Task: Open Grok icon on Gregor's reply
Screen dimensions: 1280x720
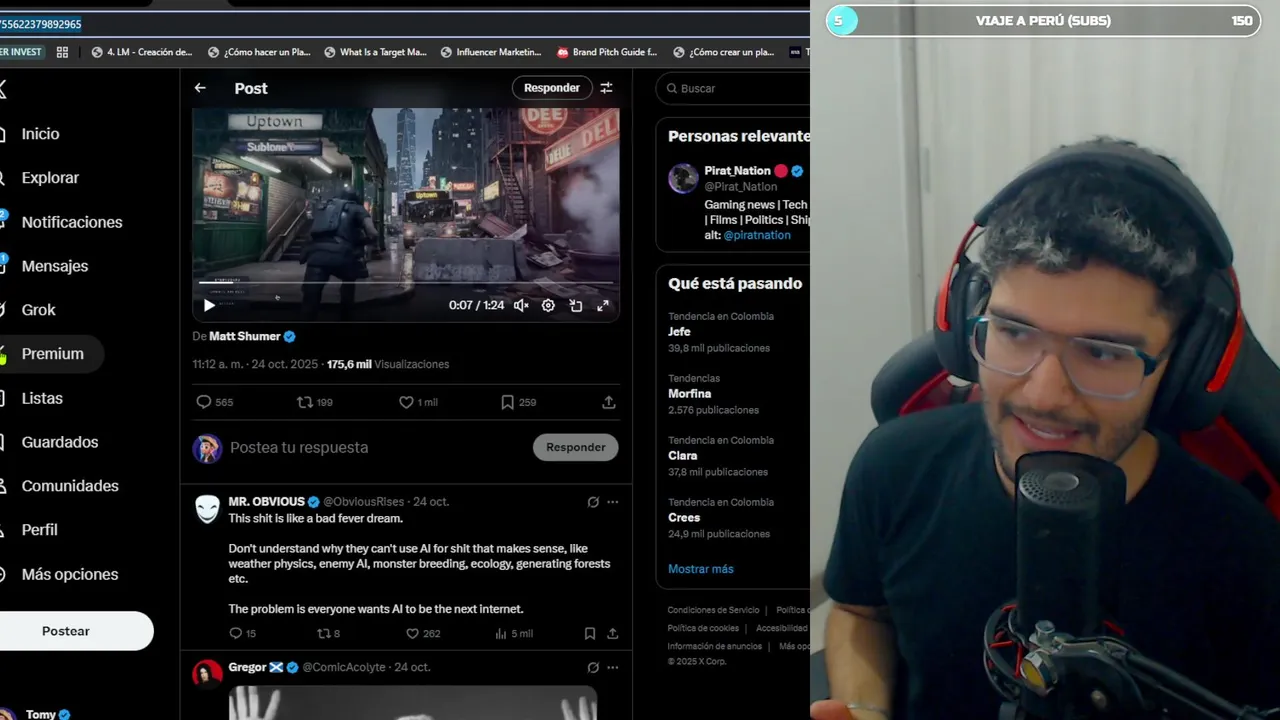Action: (593, 667)
